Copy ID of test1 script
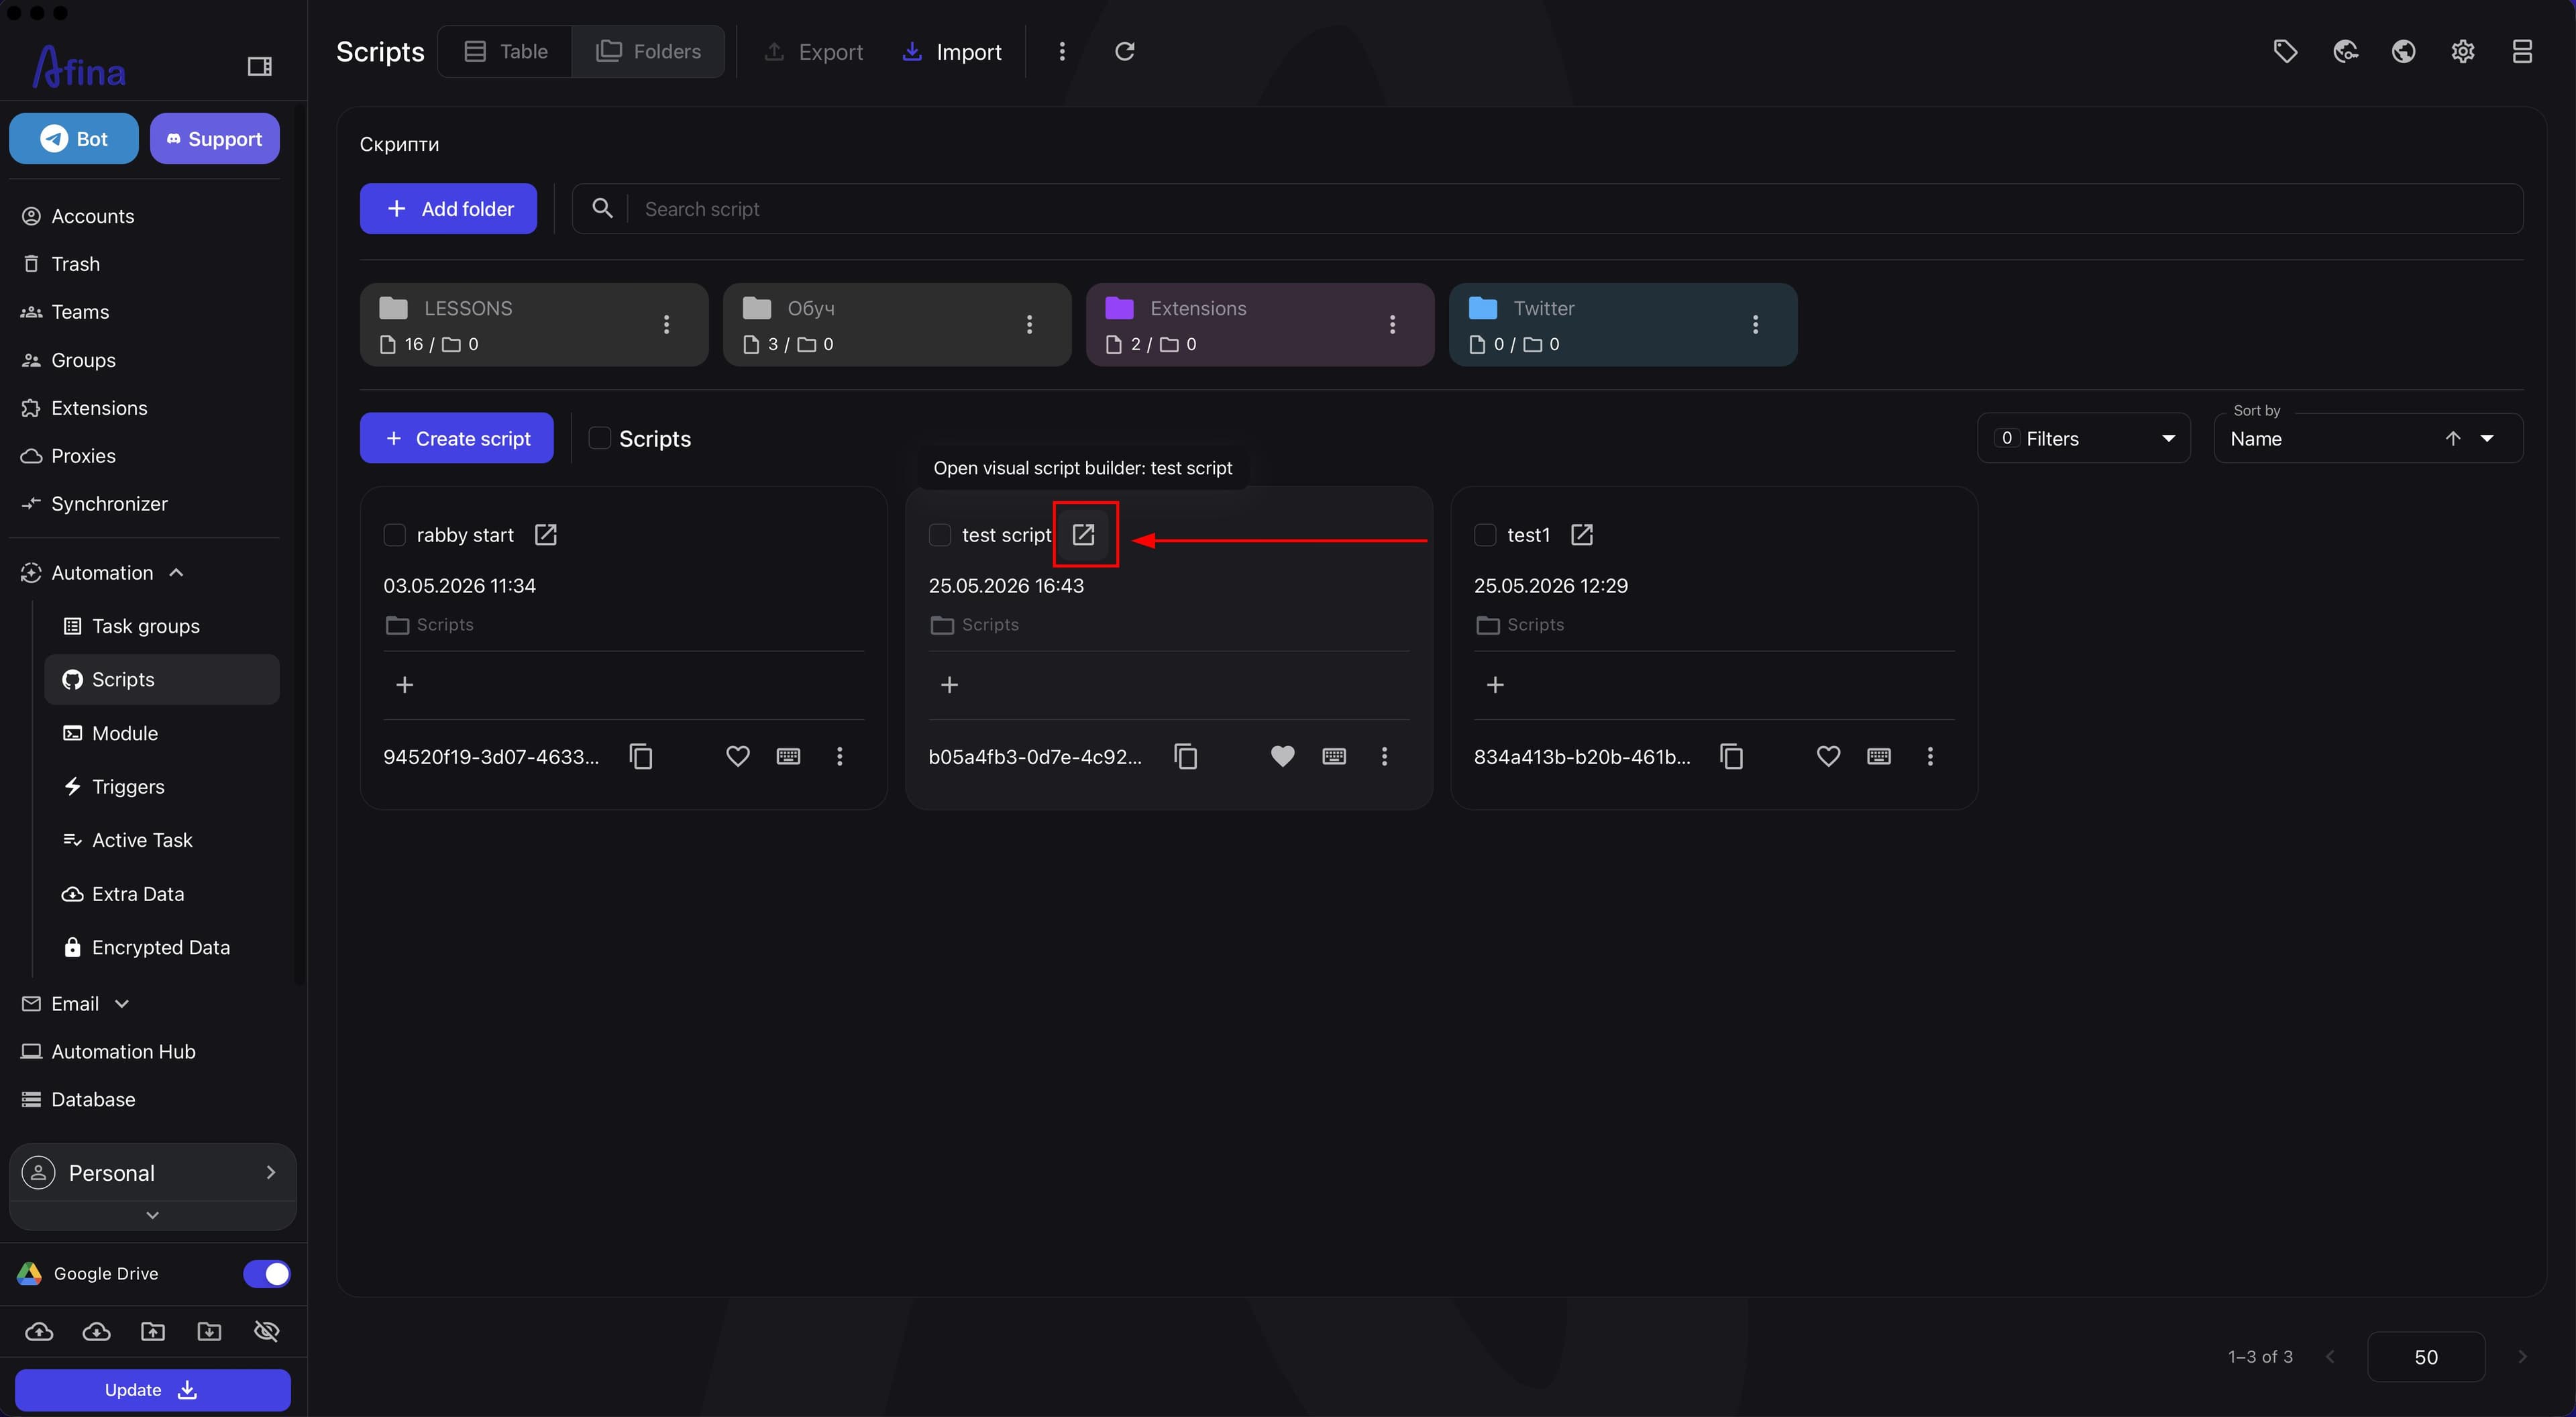Viewport: 2576px width, 1417px height. point(1731,756)
